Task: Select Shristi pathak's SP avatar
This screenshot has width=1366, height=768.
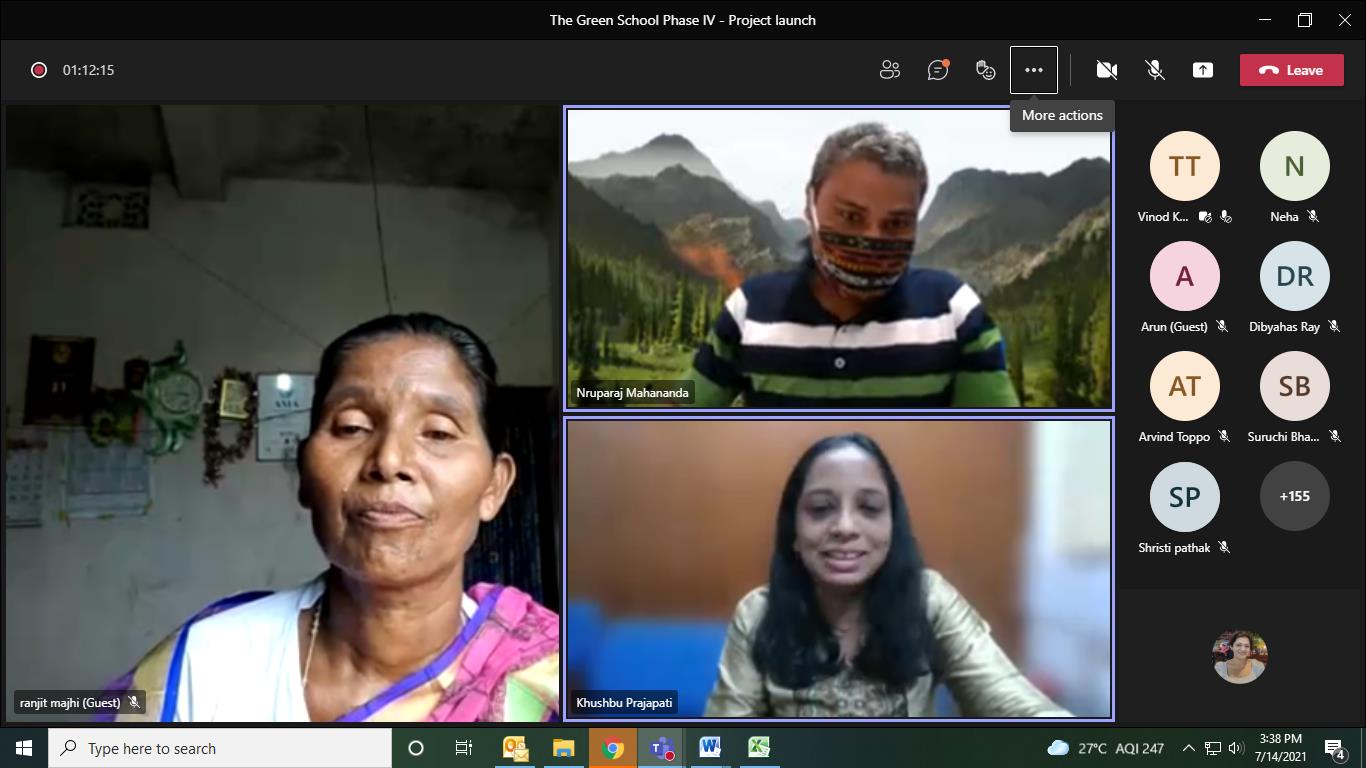Action: (x=1184, y=496)
